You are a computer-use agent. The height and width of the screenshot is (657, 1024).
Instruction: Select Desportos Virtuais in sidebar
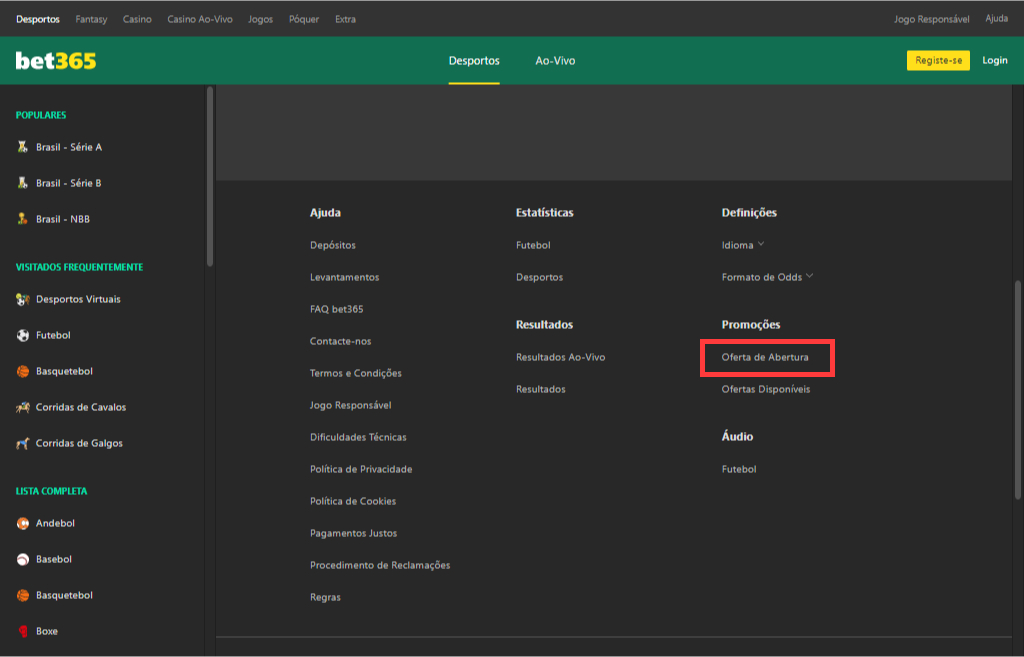pyautogui.click(x=78, y=299)
